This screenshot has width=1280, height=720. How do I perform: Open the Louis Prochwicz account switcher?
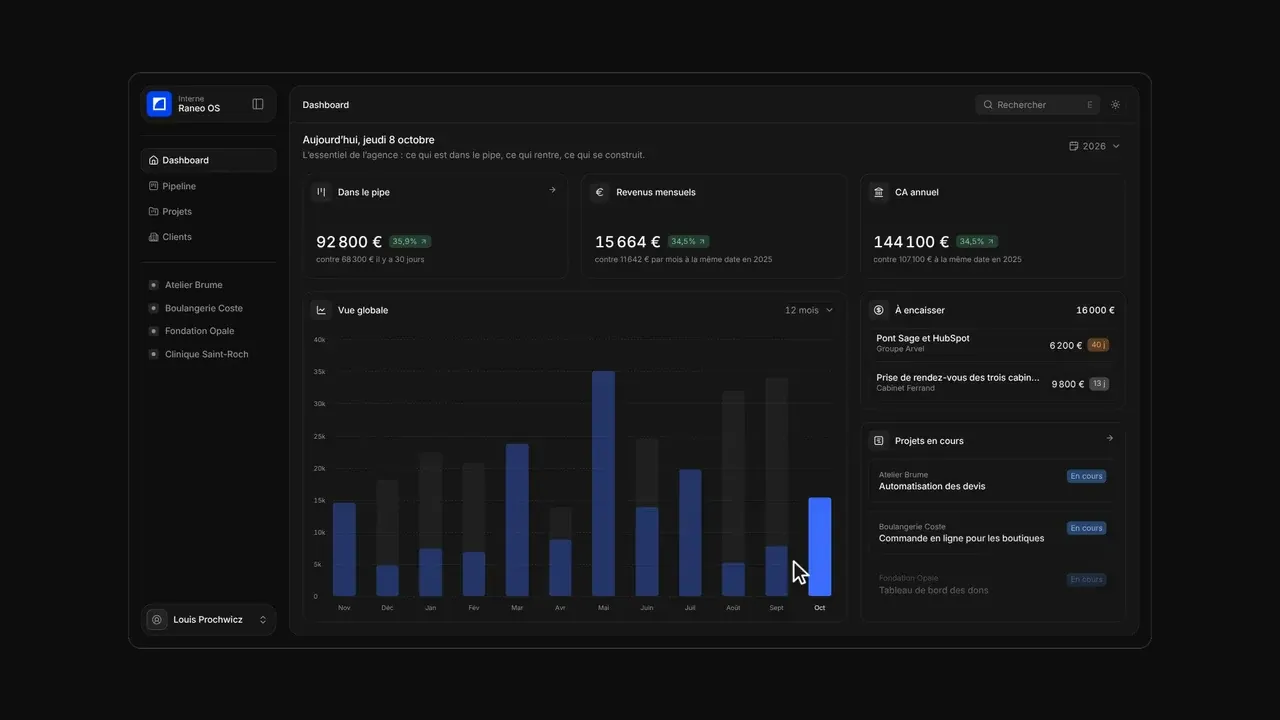208,620
